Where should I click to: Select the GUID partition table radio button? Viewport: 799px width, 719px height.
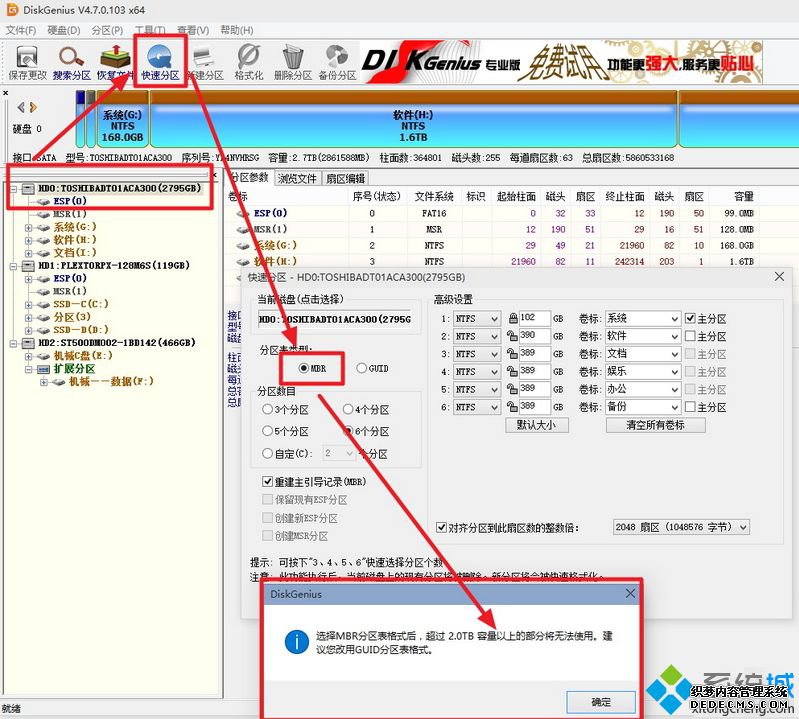click(361, 368)
